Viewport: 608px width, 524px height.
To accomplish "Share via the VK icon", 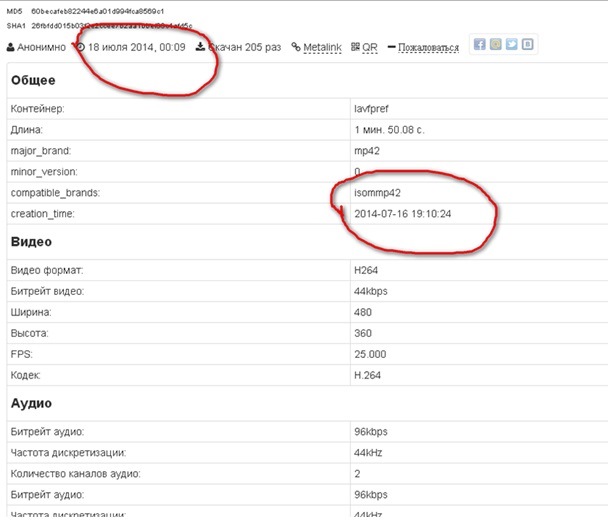I will pyautogui.click(x=527, y=45).
